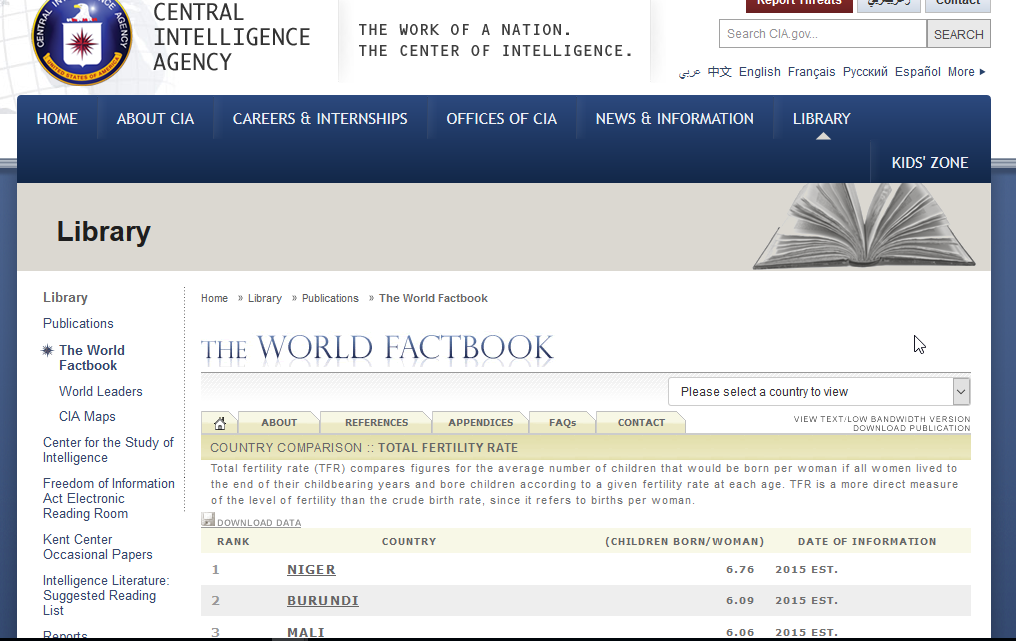This screenshot has width=1016, height=641.
Task: Go to CAREERS & INTERNSHIPS menu
Action: tap(320, 119)
